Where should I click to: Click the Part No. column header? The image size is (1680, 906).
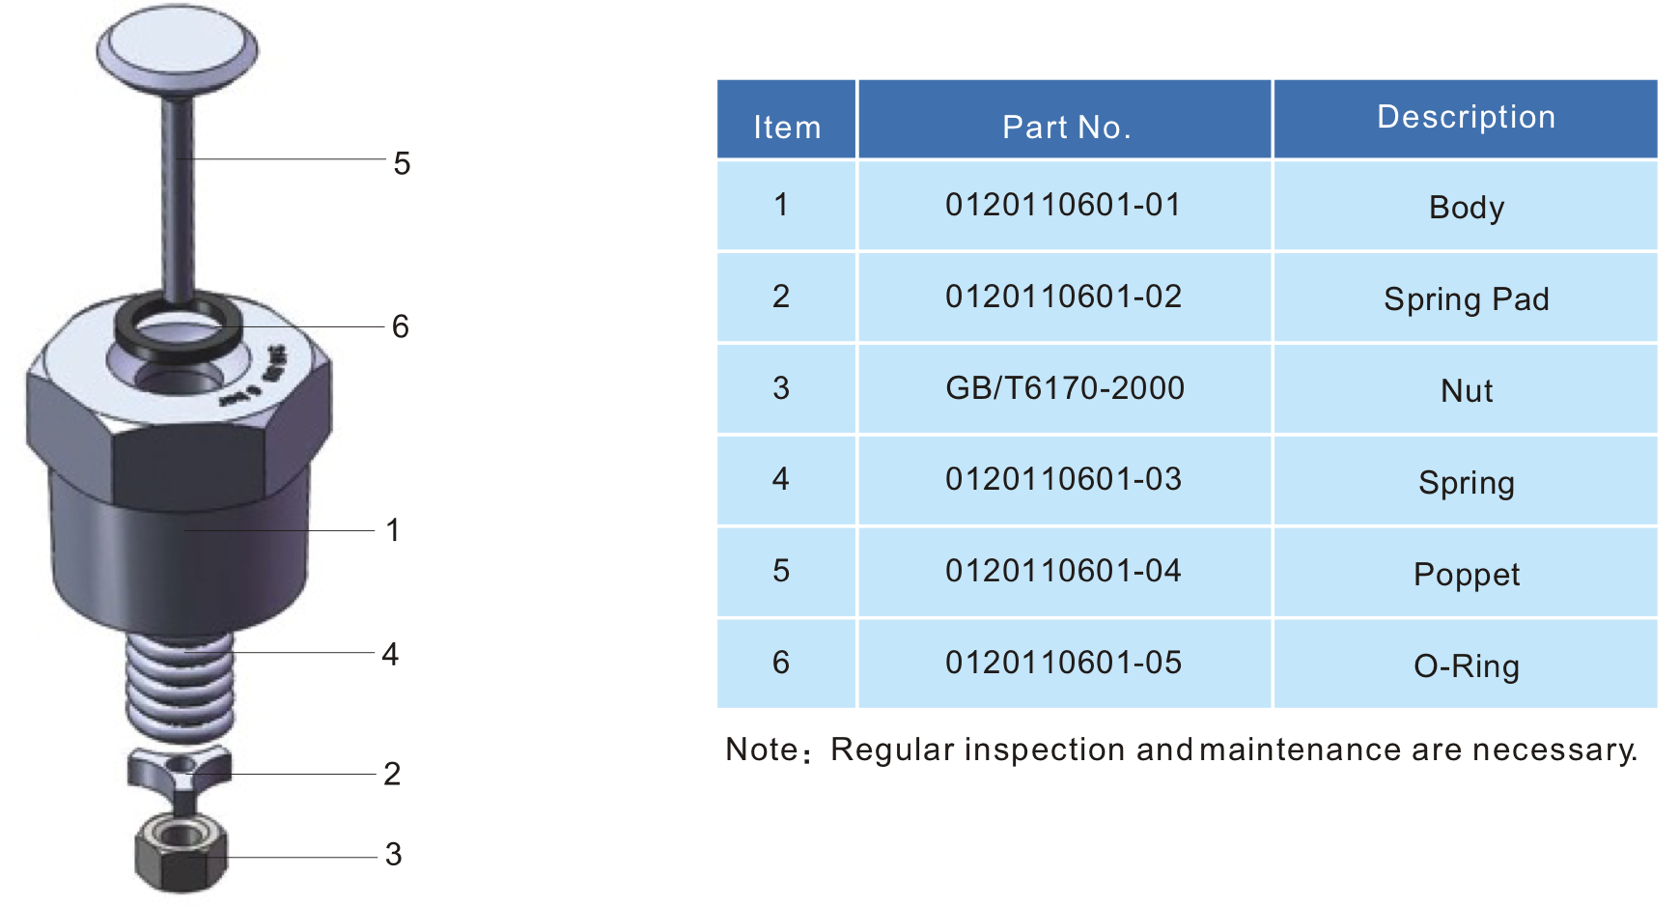point(1065,126)
